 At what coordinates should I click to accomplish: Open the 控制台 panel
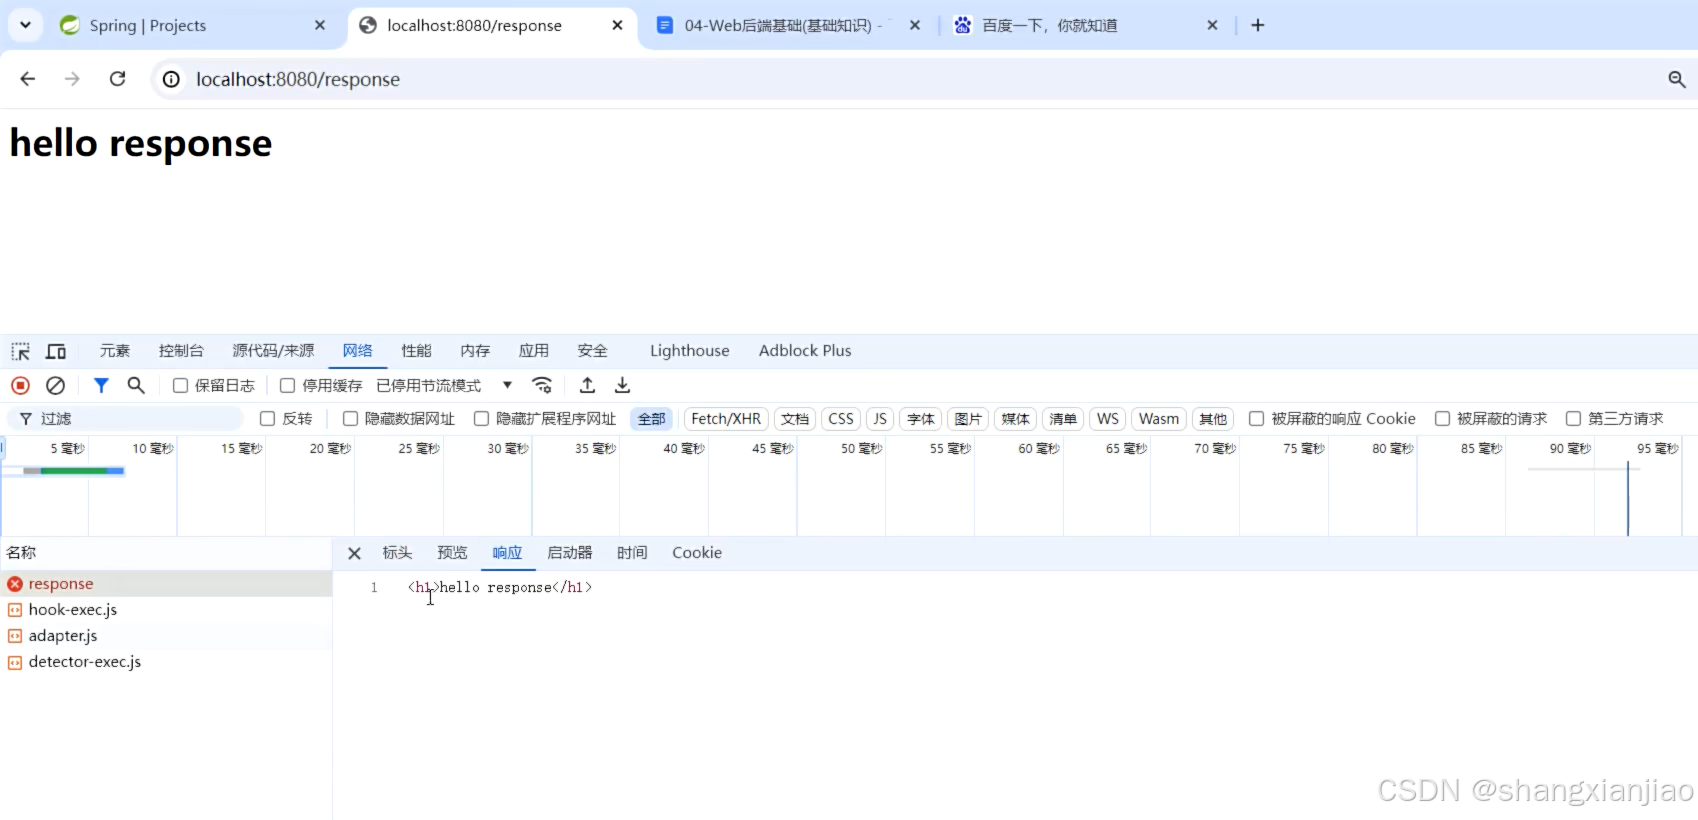181,351
